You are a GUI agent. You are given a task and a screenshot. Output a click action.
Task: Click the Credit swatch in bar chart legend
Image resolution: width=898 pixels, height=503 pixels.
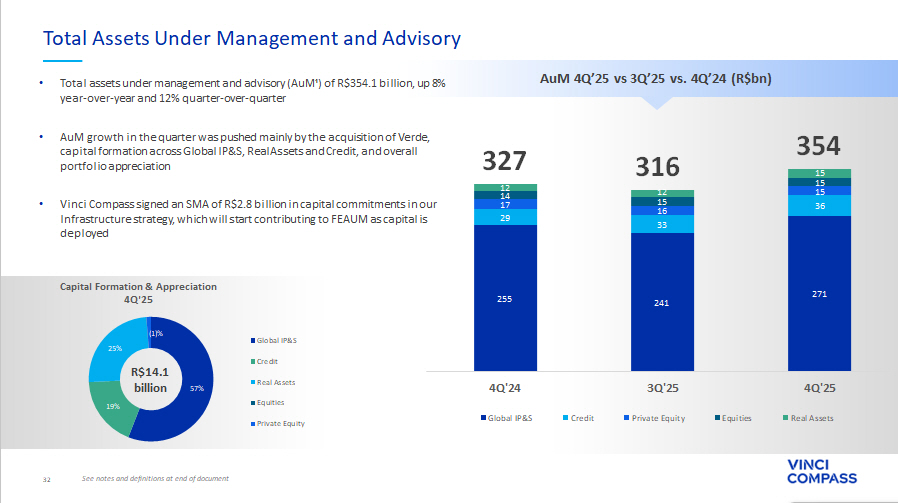tap(563, 418)
